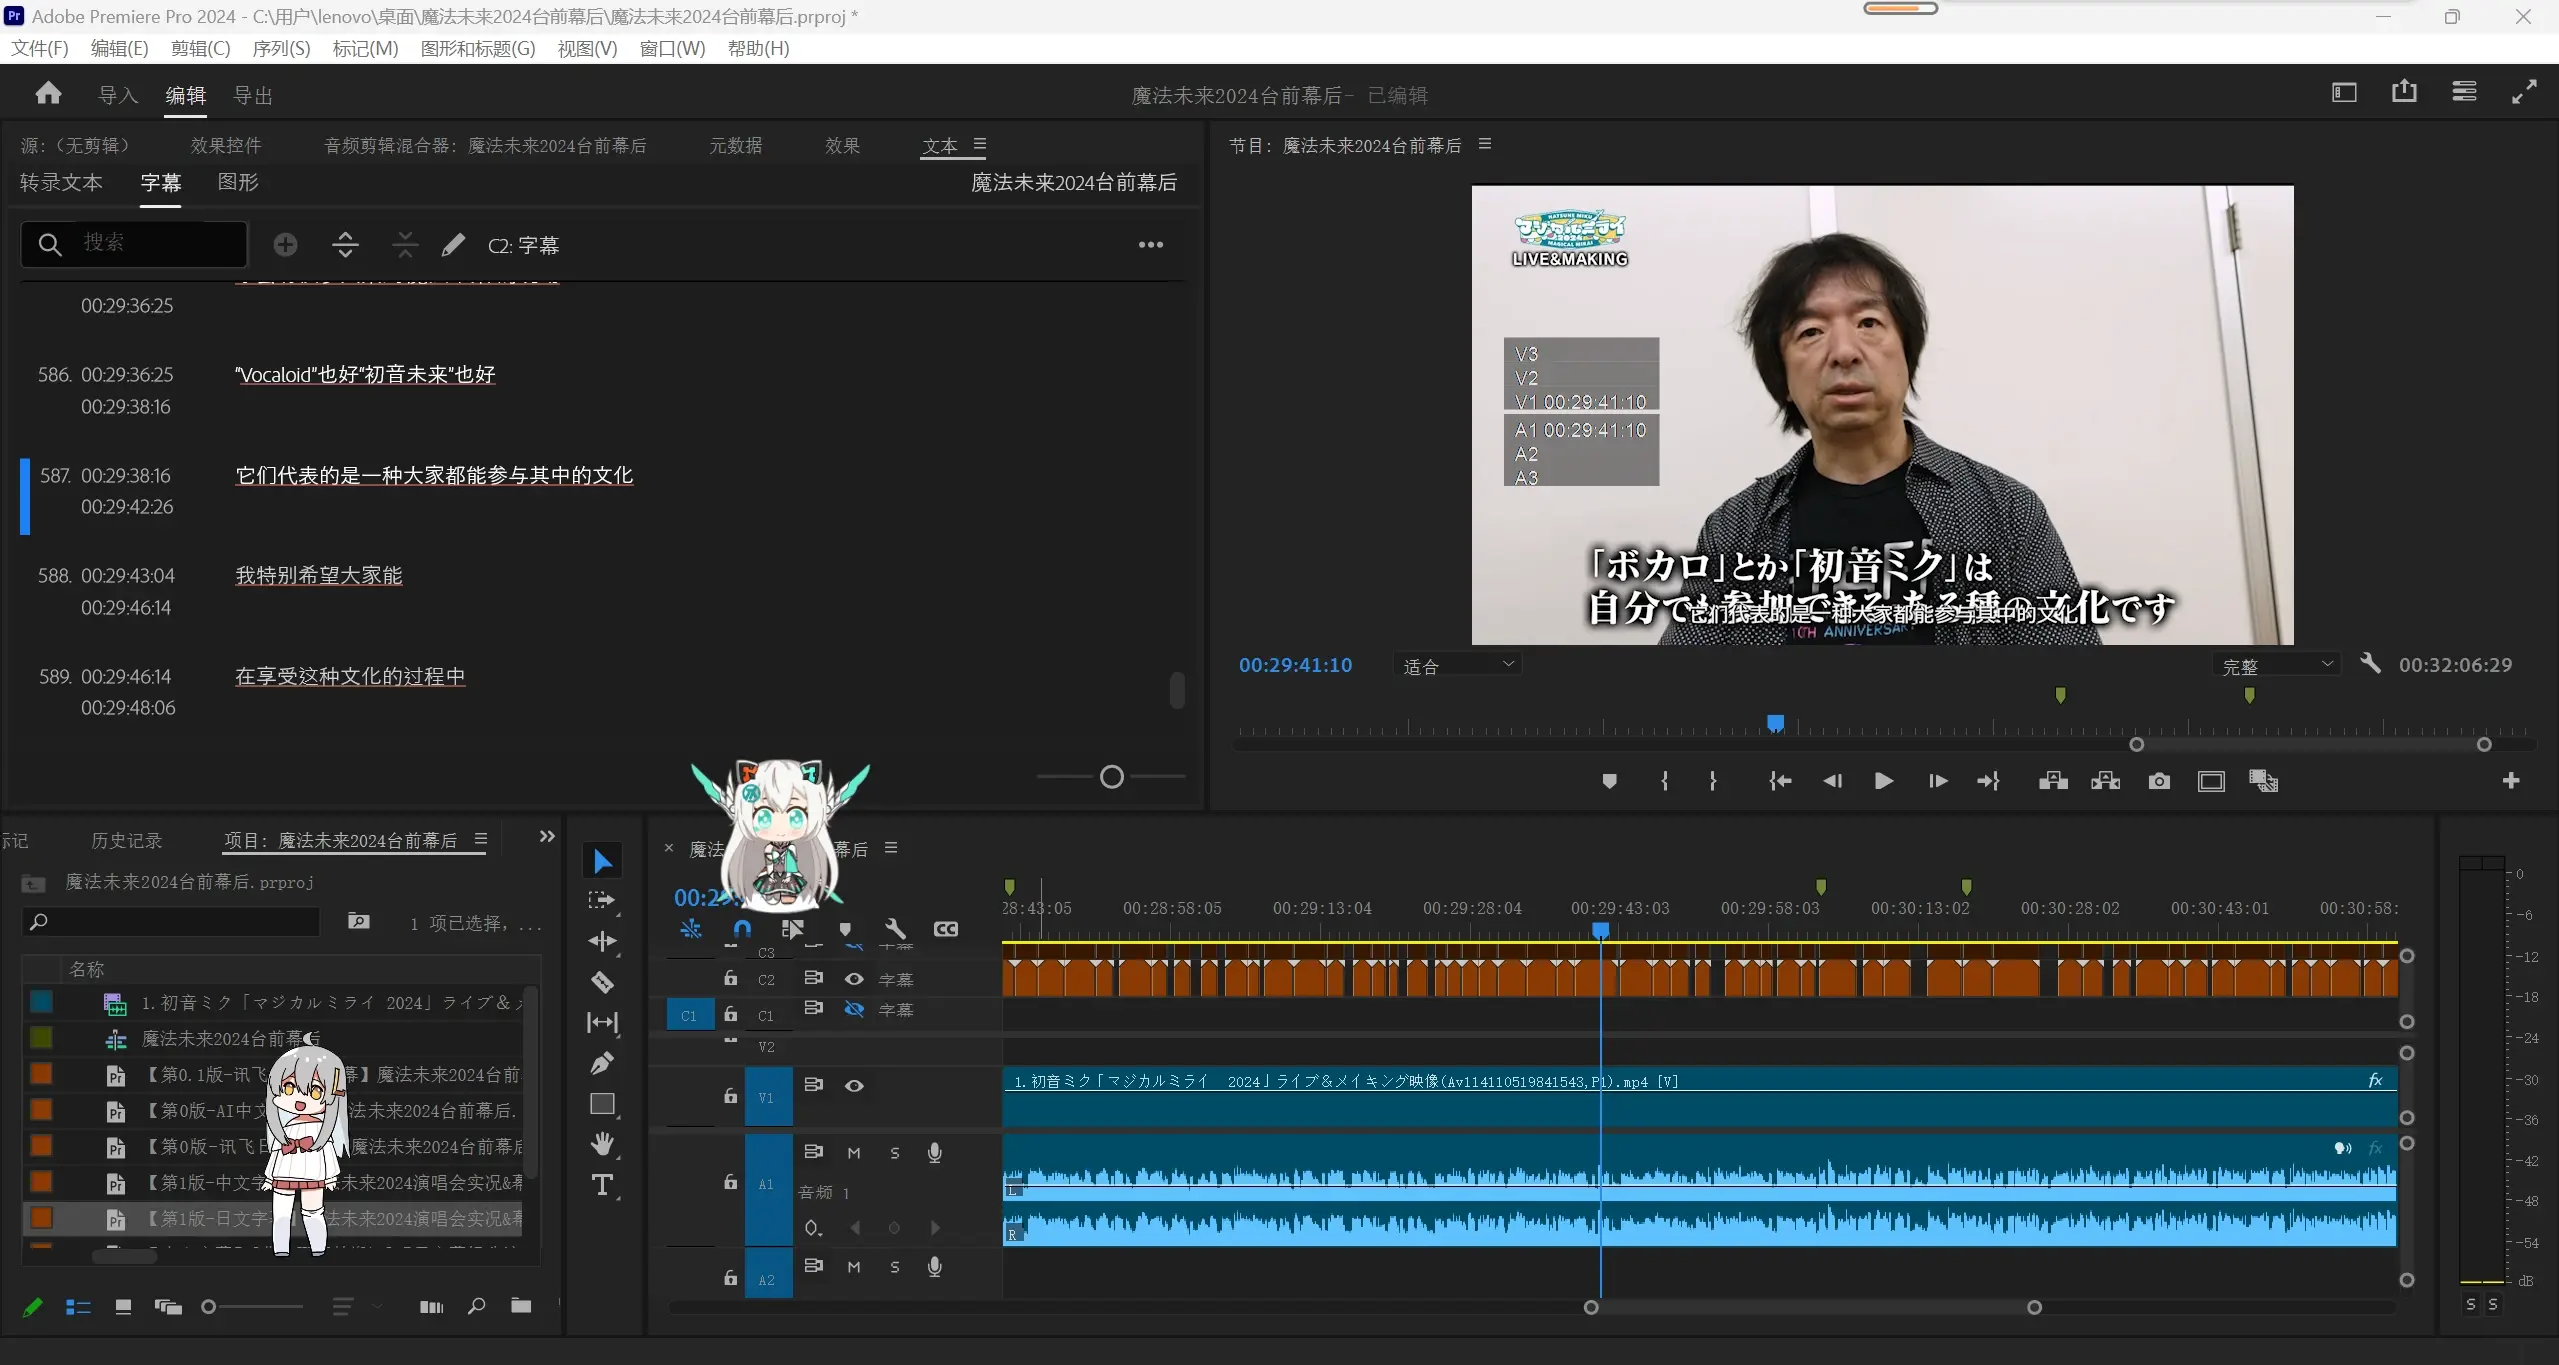Open the zoom level 适合 dropdown
The width and height of the screenshot is (2559, 1365).
pyautogui.click(x=1458, y=666)
